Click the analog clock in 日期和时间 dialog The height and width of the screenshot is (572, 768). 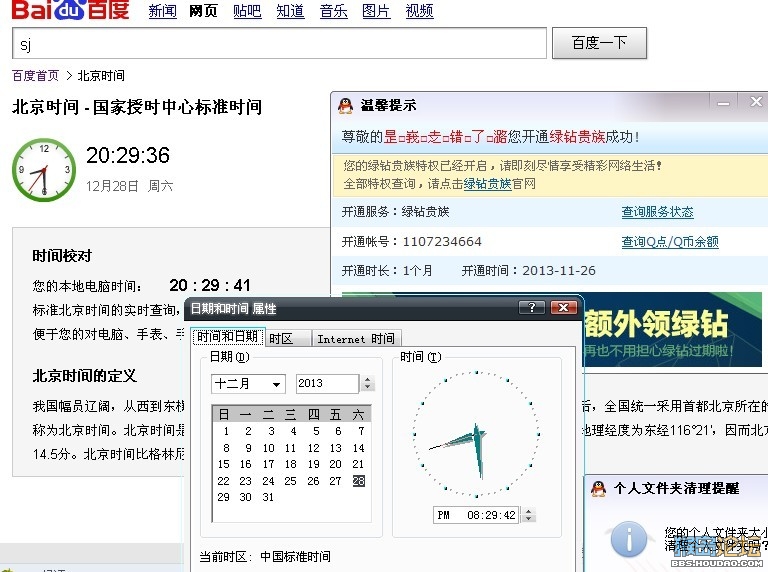pos(476,434)
